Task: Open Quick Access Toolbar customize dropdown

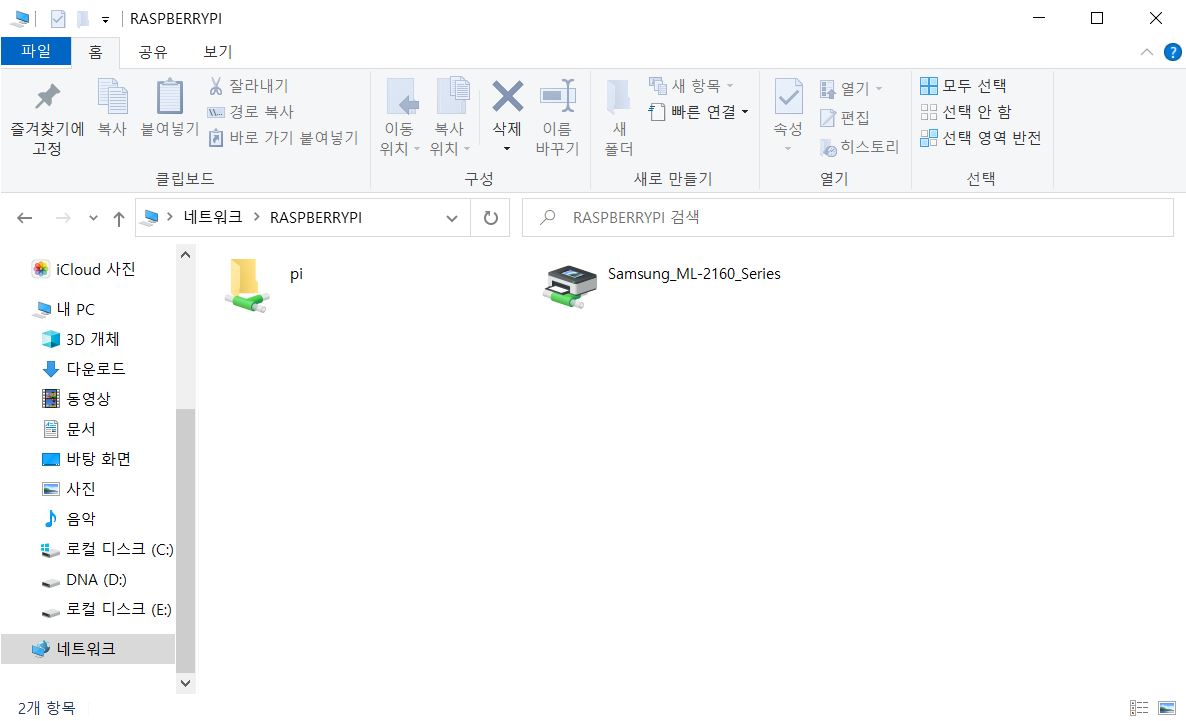Action: 105,20
